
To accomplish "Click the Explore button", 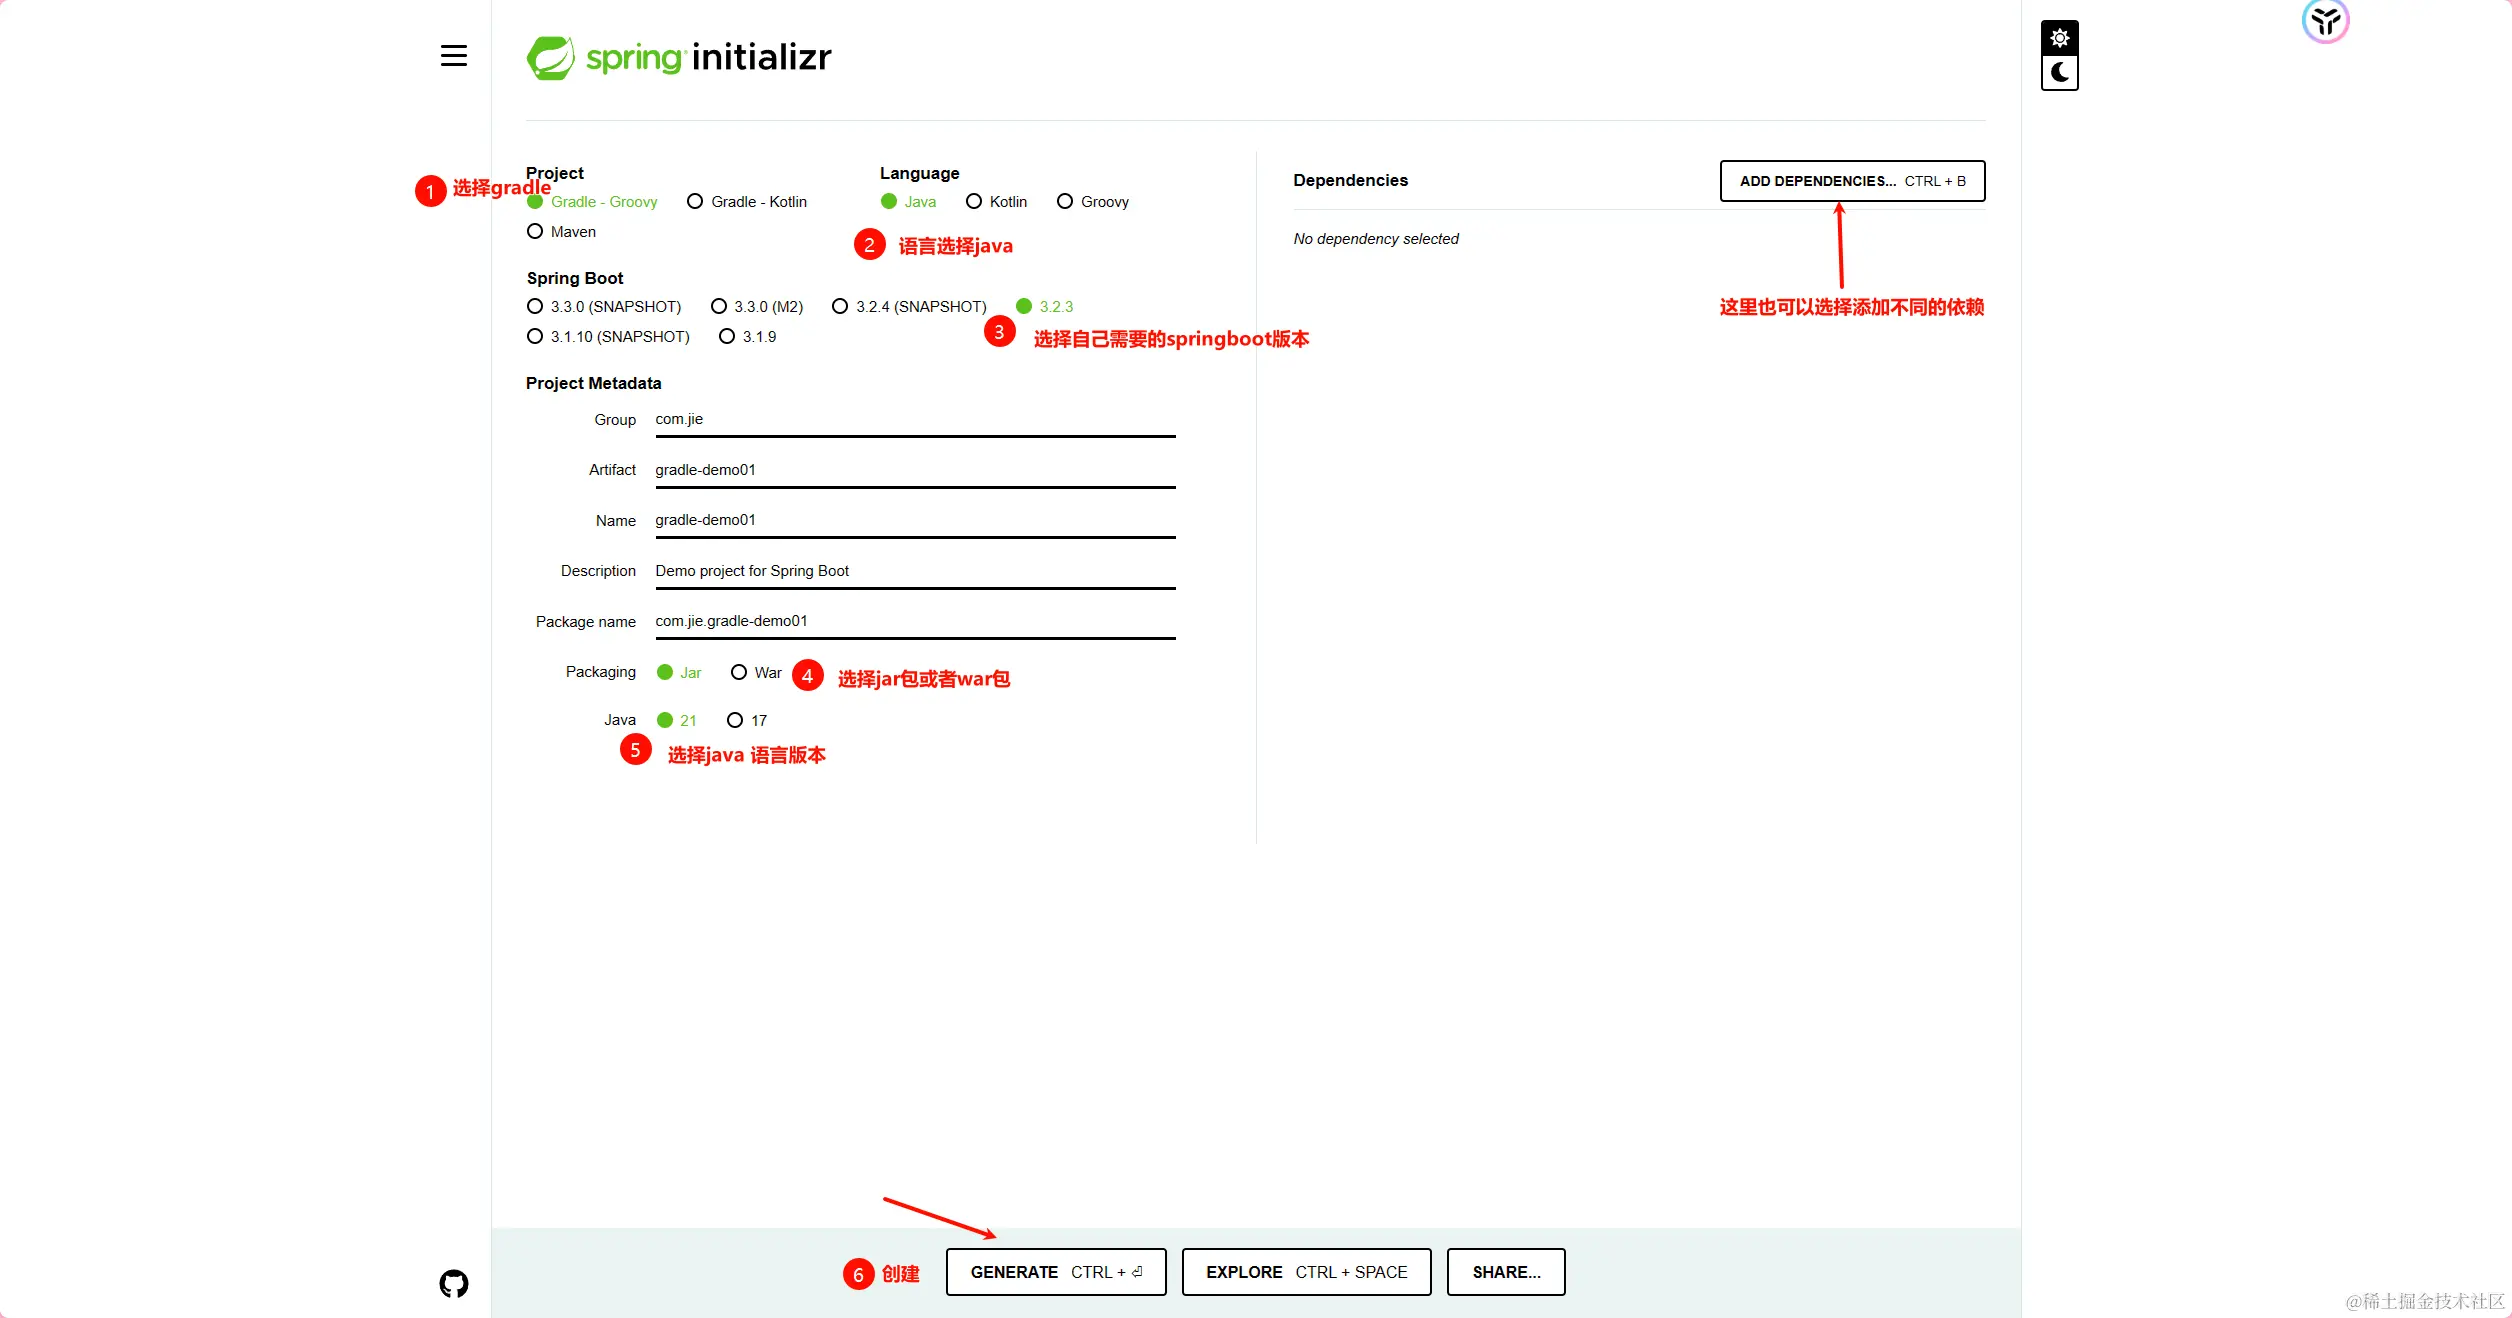I will click(x=1306, y=1272).
